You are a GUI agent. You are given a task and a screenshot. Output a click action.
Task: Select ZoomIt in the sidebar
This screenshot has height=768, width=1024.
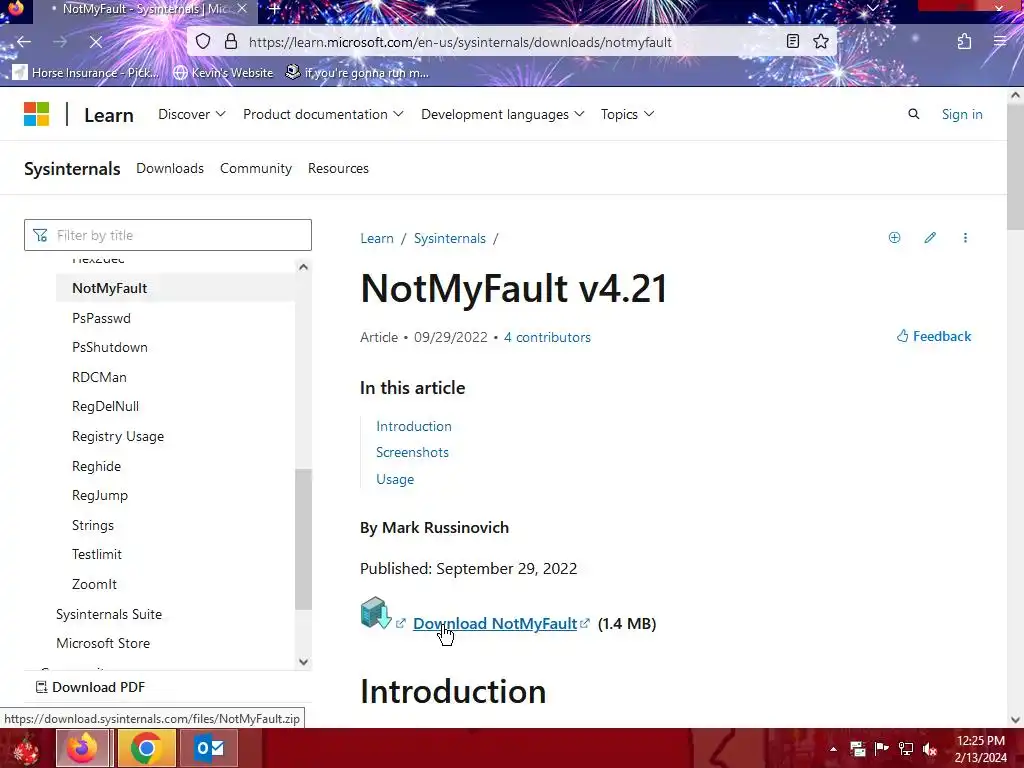[x=94, y=584]
